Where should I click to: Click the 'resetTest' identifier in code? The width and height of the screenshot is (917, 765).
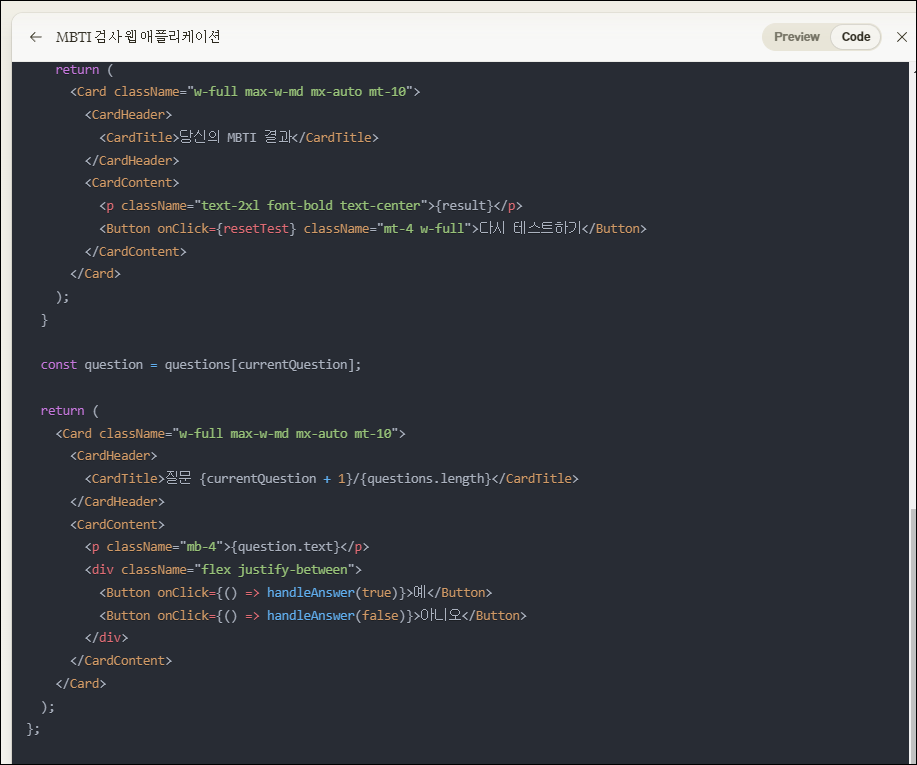click(x=256, y=229)
